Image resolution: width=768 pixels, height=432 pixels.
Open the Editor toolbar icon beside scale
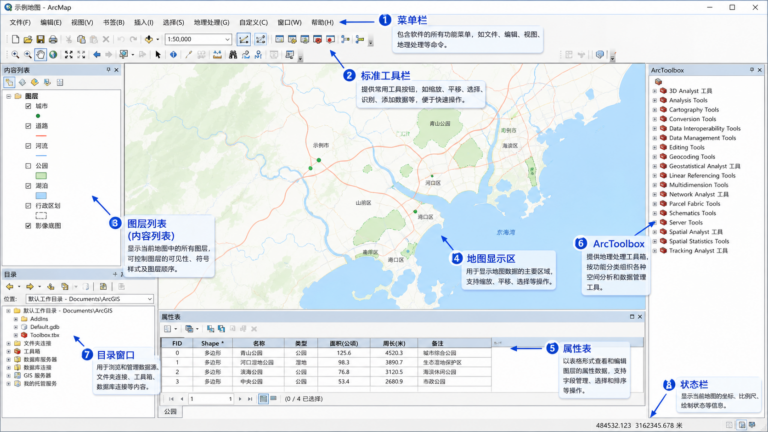pos(243,39)
